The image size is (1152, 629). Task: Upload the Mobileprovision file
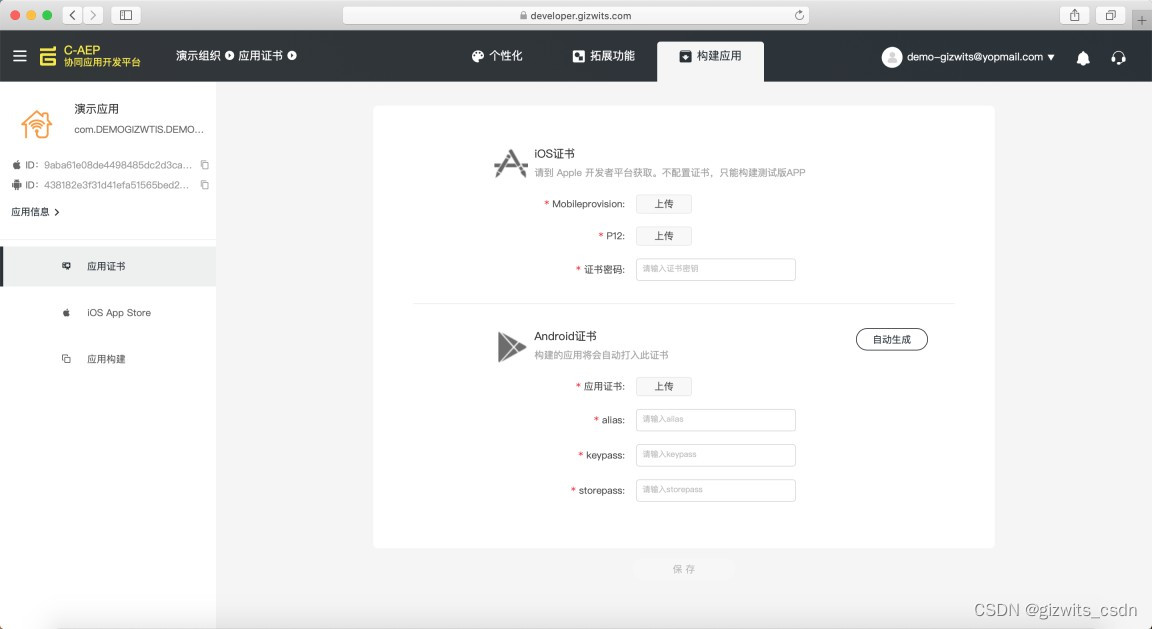[x=663, y=204]
